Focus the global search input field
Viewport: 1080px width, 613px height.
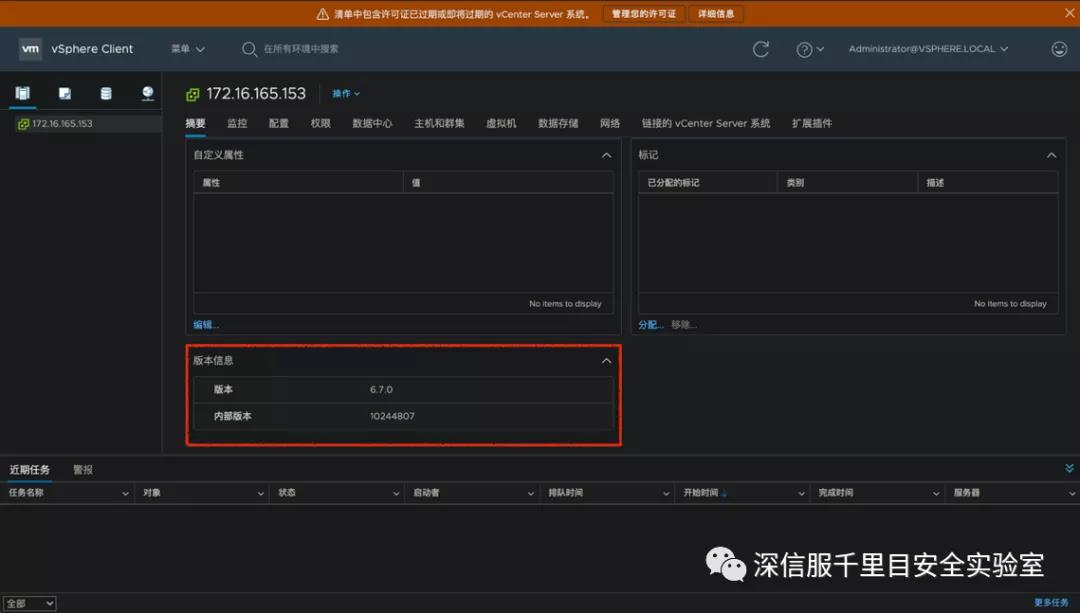(301, 49)
